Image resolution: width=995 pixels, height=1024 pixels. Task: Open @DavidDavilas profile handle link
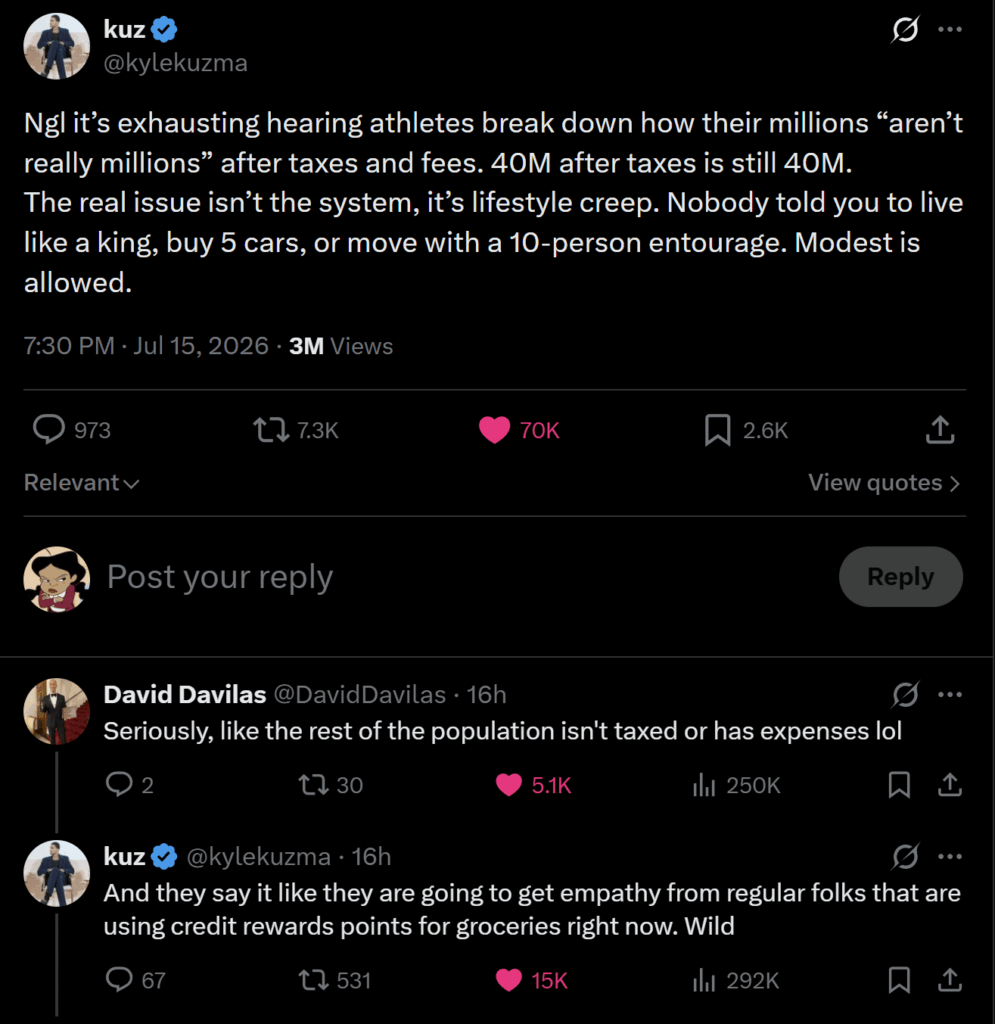coord(359,694)
